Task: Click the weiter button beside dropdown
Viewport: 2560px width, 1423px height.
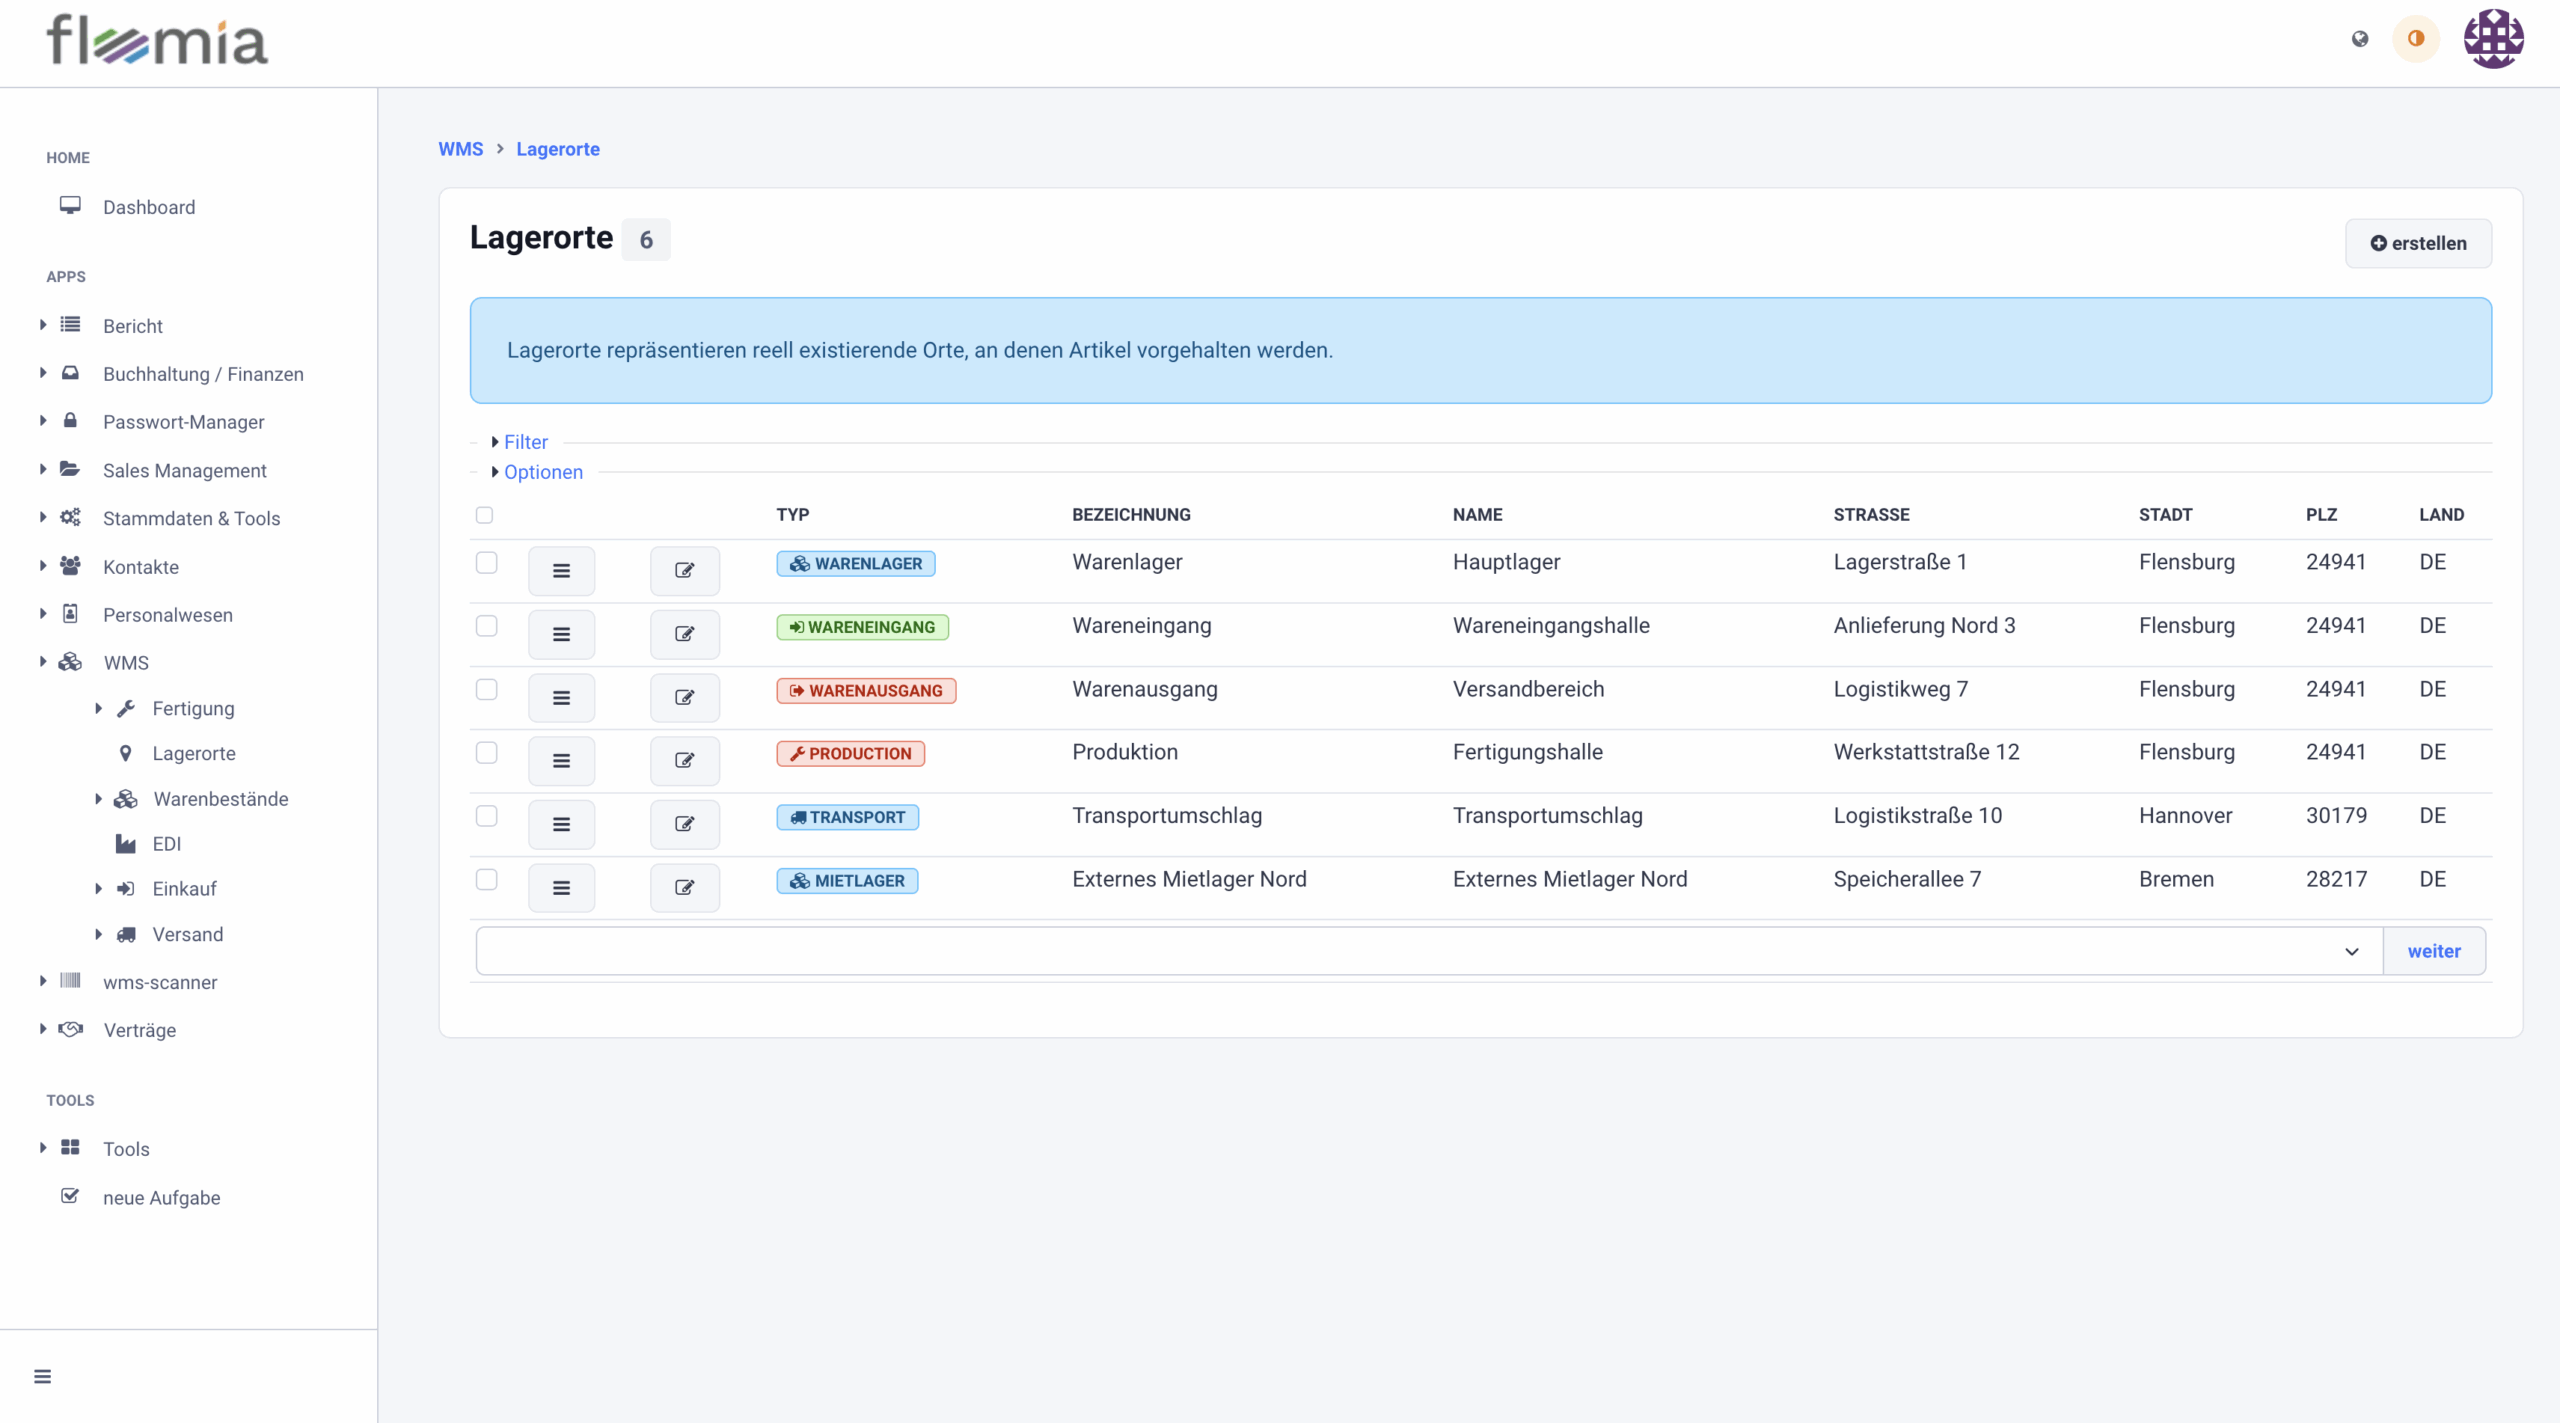Action: pyautogui.click(x=2433, y=951)
